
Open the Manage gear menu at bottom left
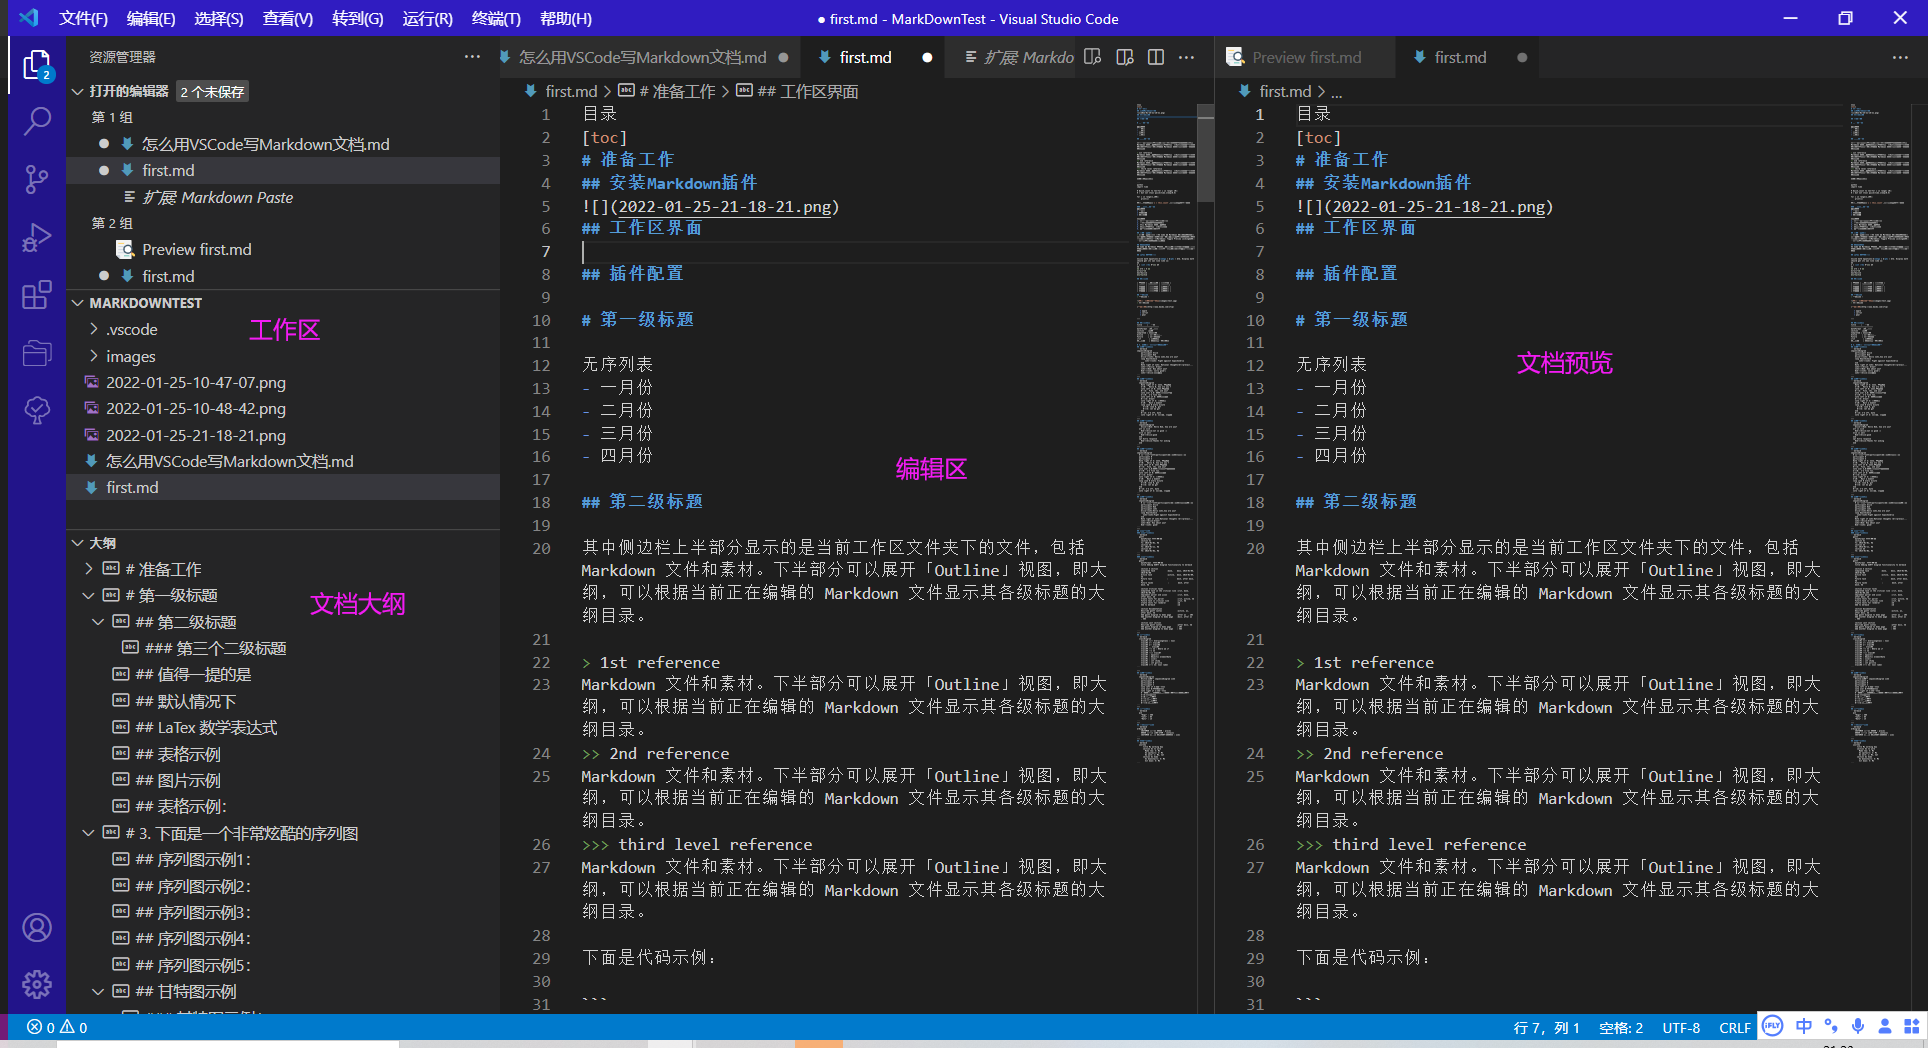[37, 985]
